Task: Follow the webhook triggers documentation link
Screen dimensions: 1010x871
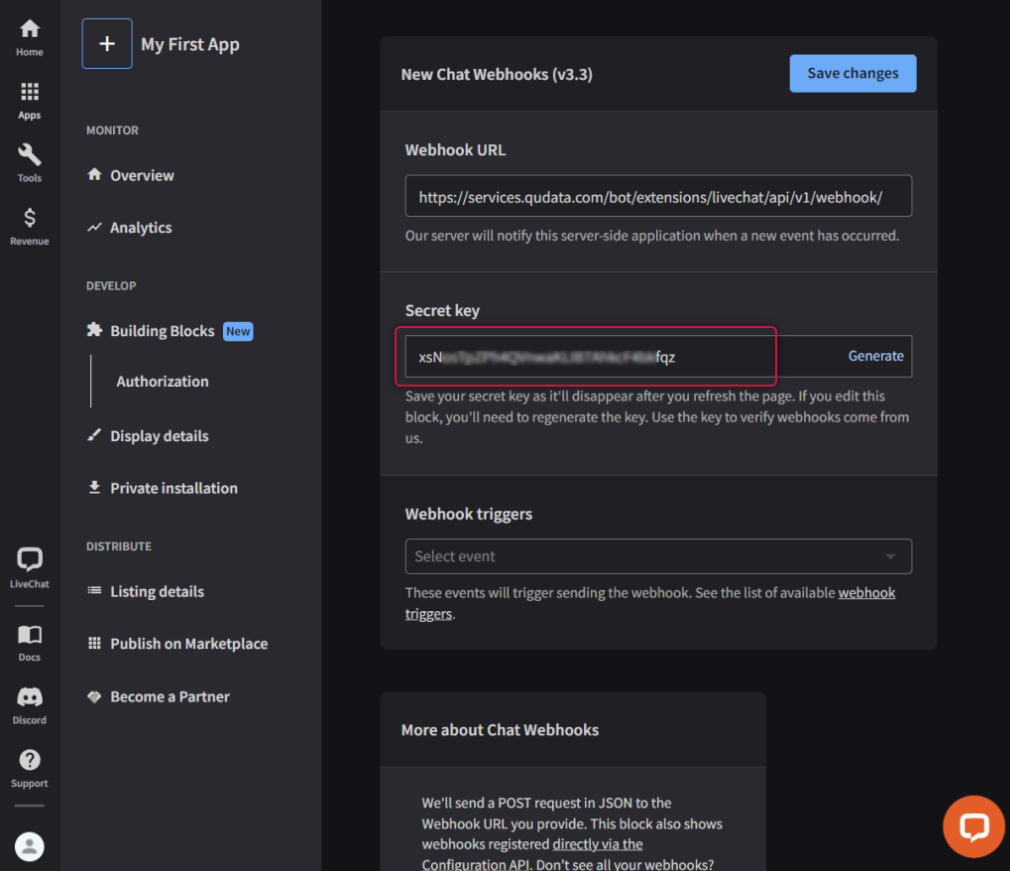Action: 866,593
